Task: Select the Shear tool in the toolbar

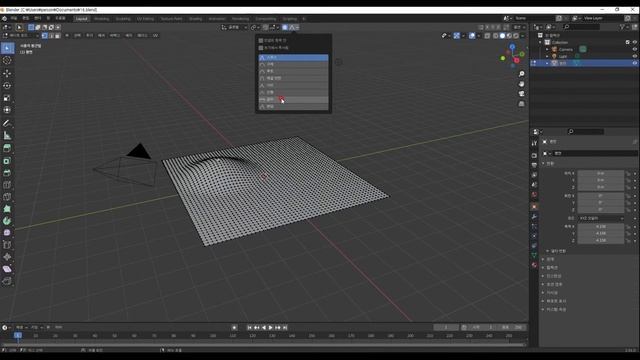Action: click(x=7, y=269)
